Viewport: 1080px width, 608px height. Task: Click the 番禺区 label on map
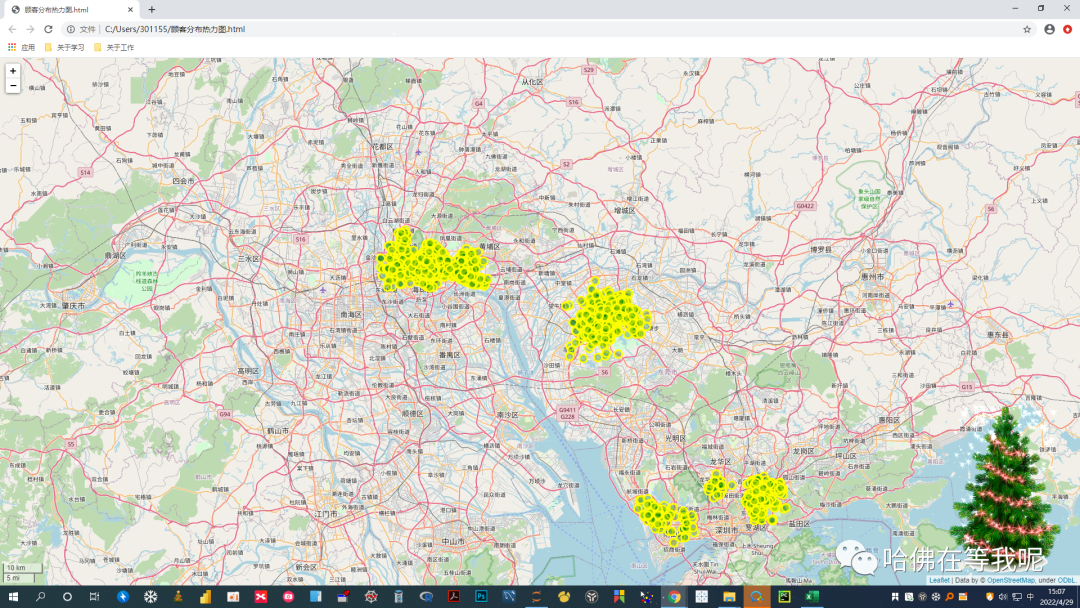pyautogui.click(x=449, y=355)
